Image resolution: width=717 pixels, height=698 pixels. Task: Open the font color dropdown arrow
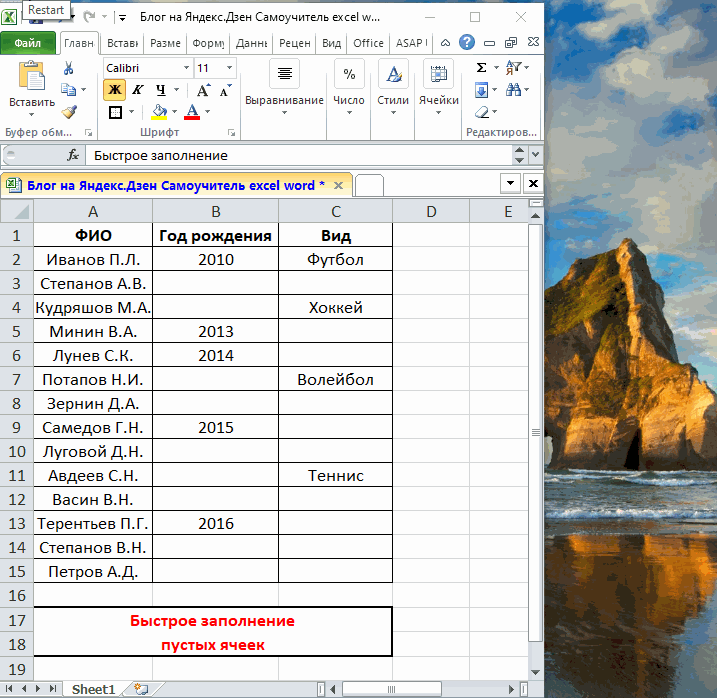[x=207, y=112]
